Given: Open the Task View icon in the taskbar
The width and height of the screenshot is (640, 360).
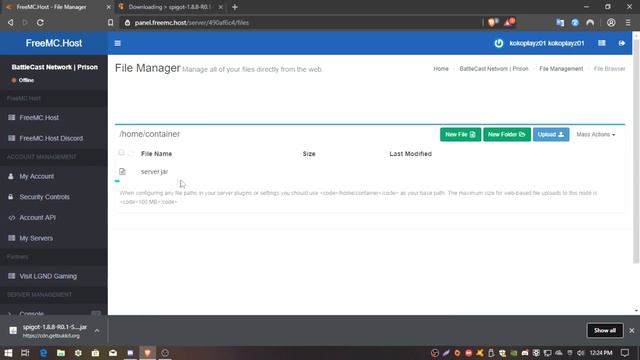Looking at the screenshot, I should (x=25, y=353).
